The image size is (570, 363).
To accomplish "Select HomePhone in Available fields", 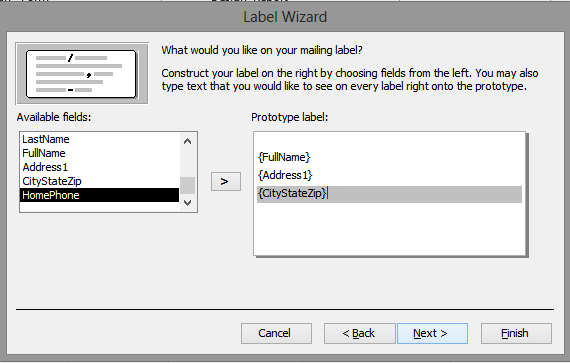I will [x=99, y=195].
